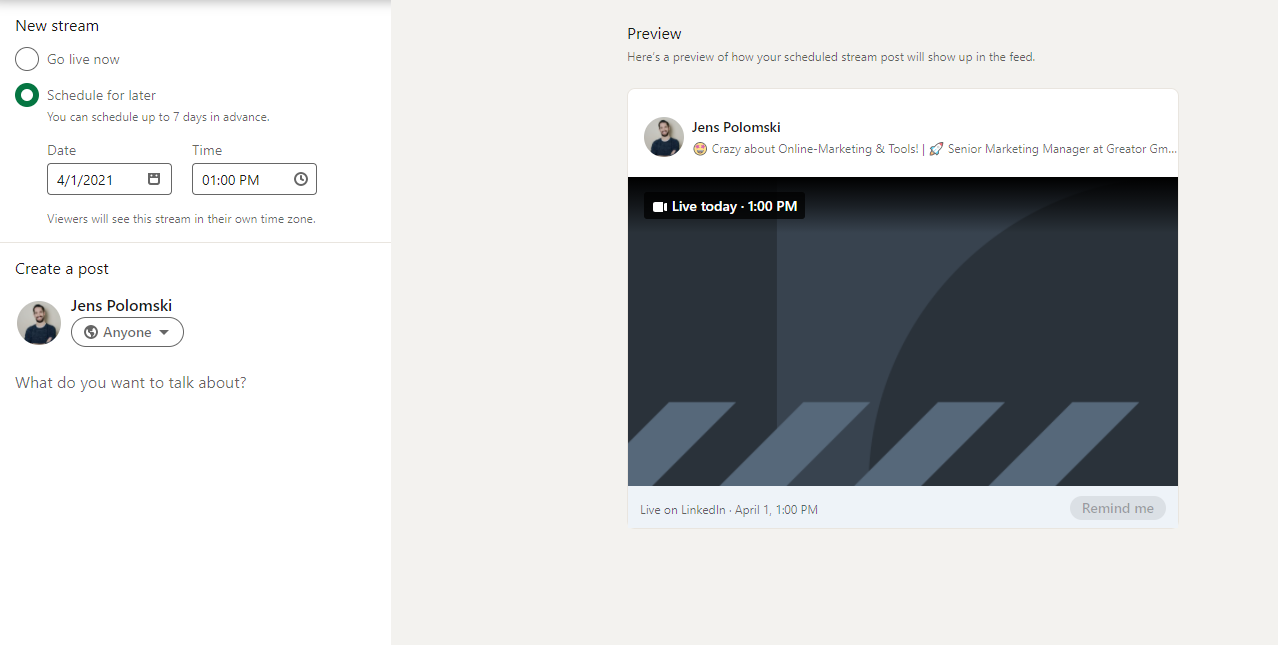Click the Date input showing 4/1/2021
Image resolution: width=1278 pixels, height=645 pixels.
click(x=109, y=179)
